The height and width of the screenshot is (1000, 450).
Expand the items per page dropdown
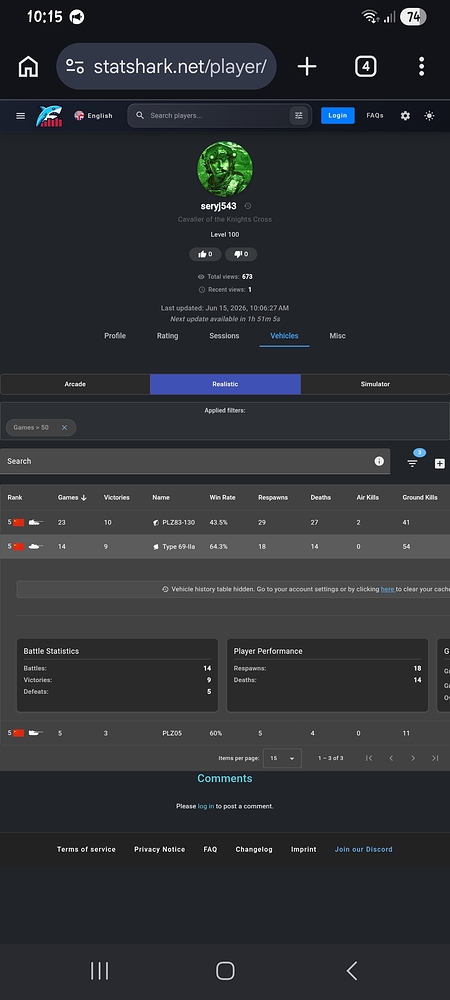pos(282,758)
